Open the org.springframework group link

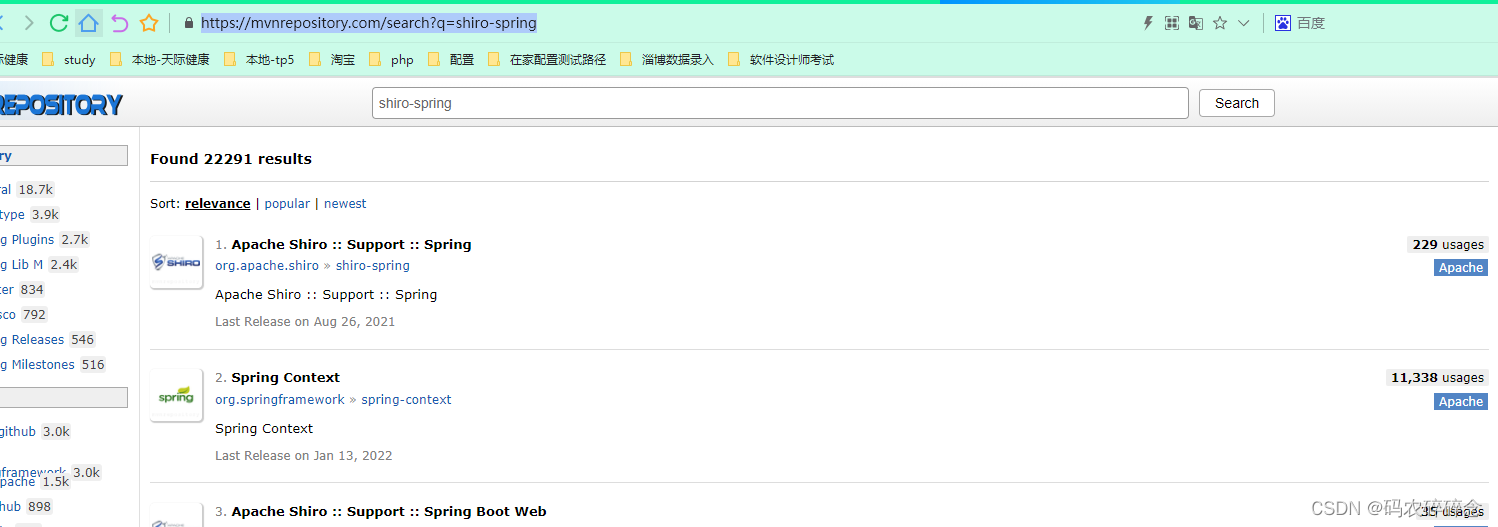(280, 399)
